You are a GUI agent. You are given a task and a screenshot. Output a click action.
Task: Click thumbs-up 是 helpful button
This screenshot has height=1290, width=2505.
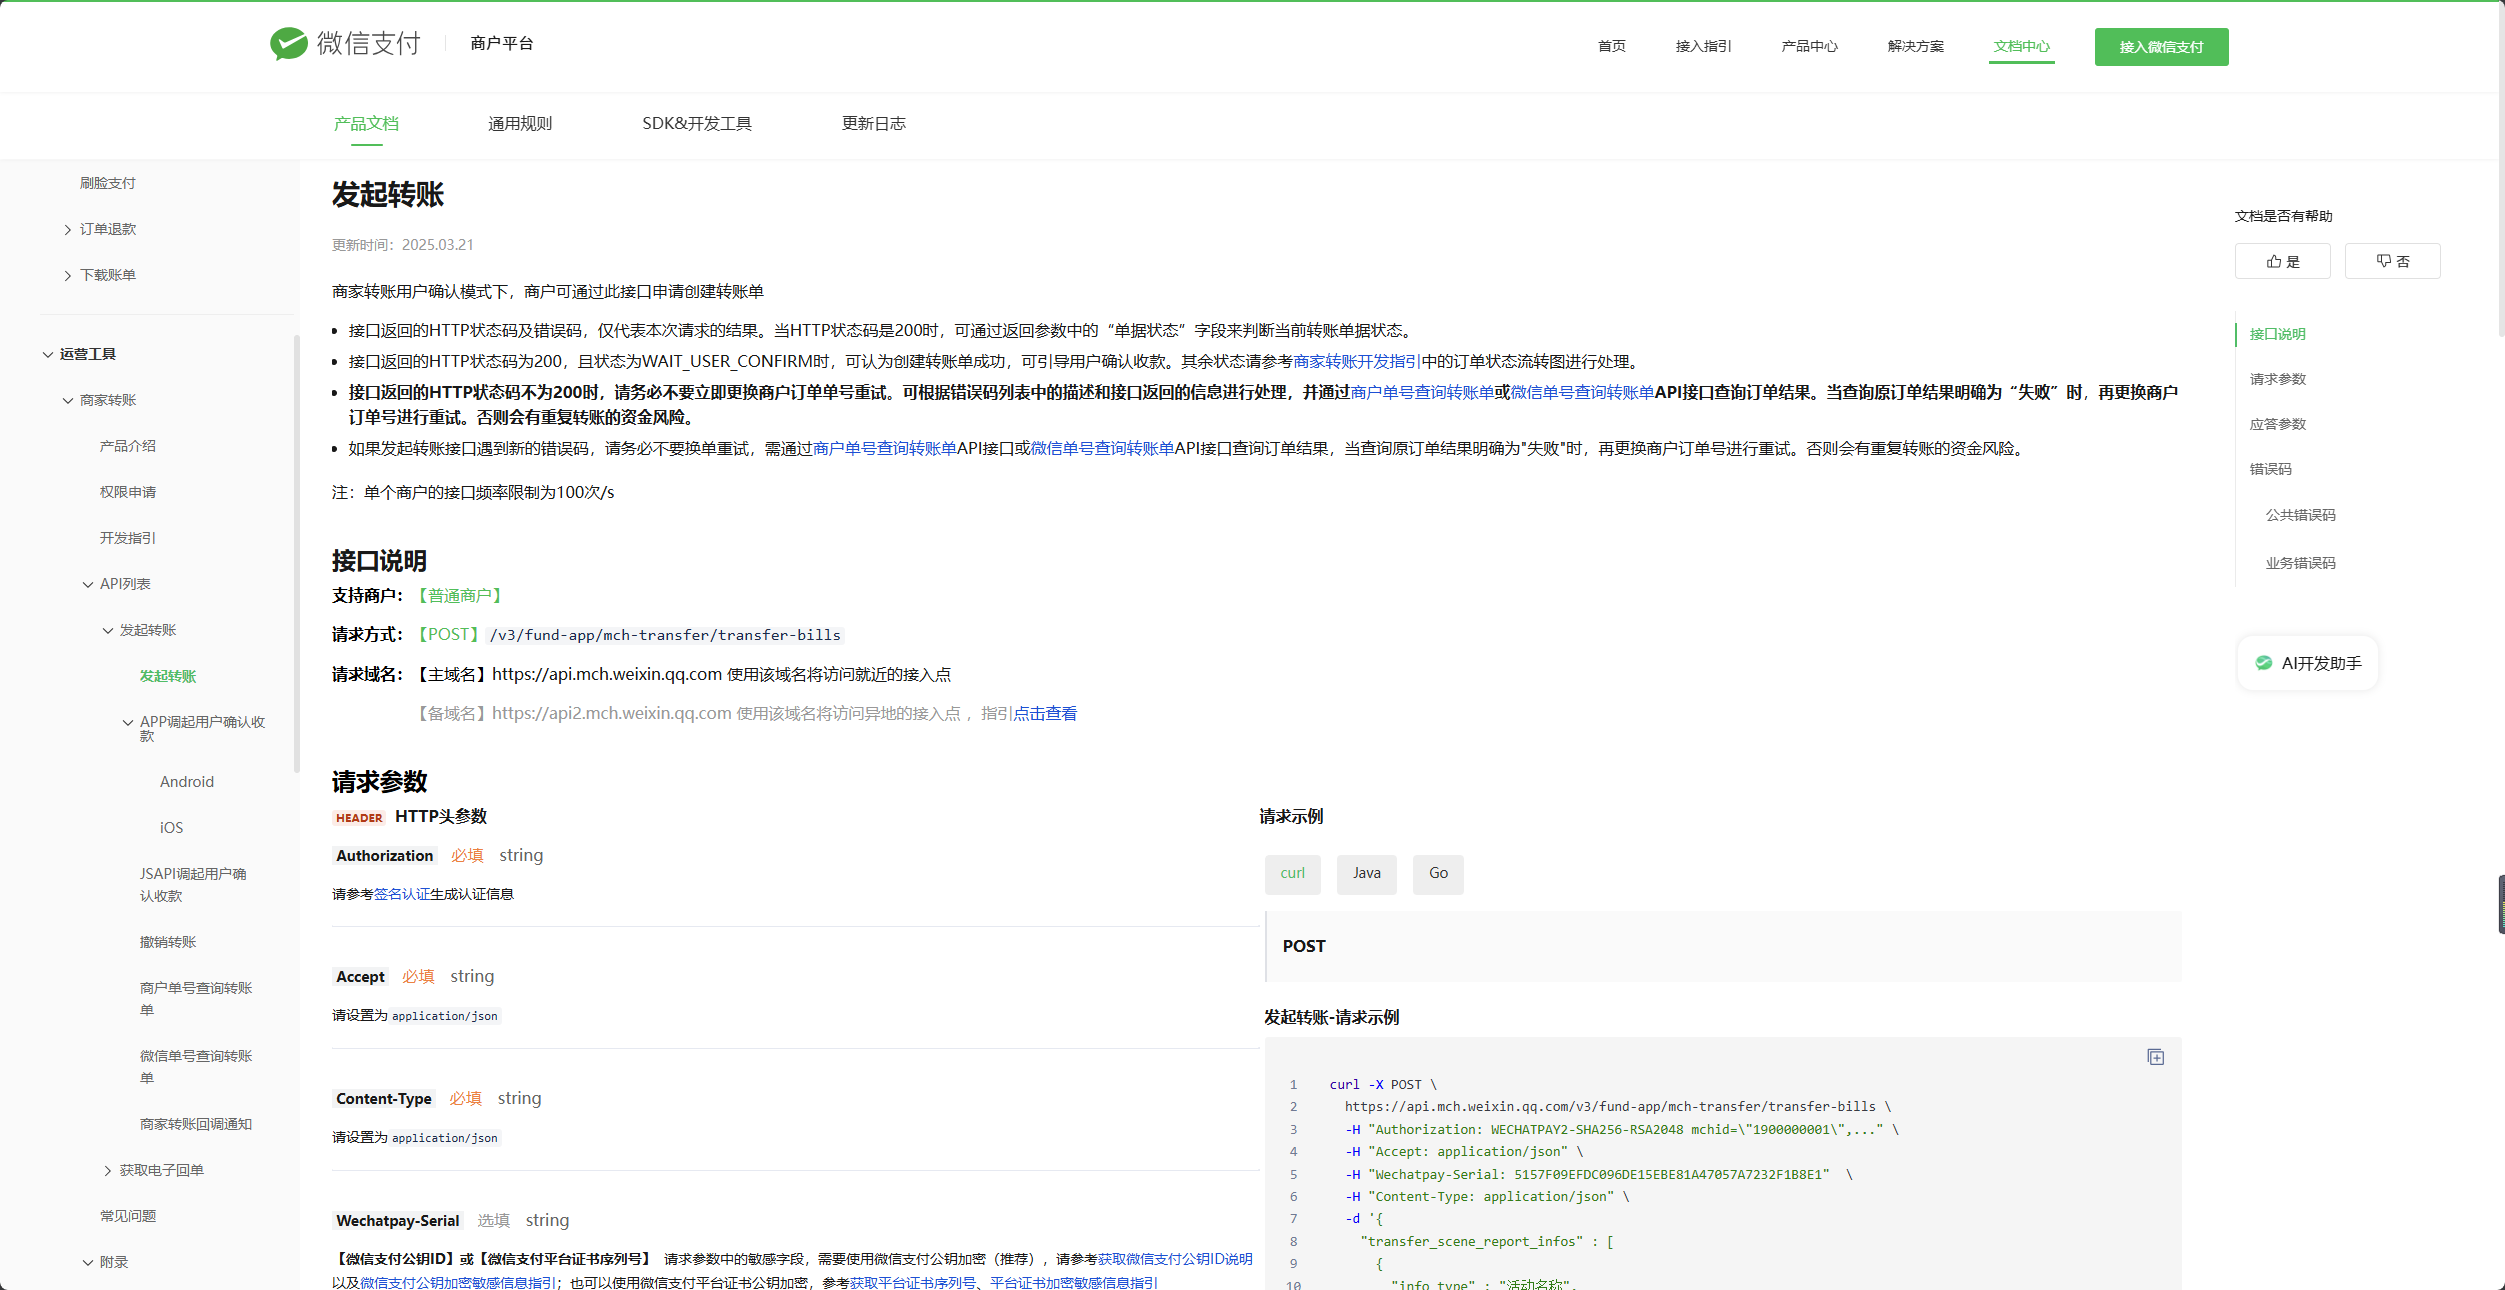pyautogui.click(x=2282, y=262)
